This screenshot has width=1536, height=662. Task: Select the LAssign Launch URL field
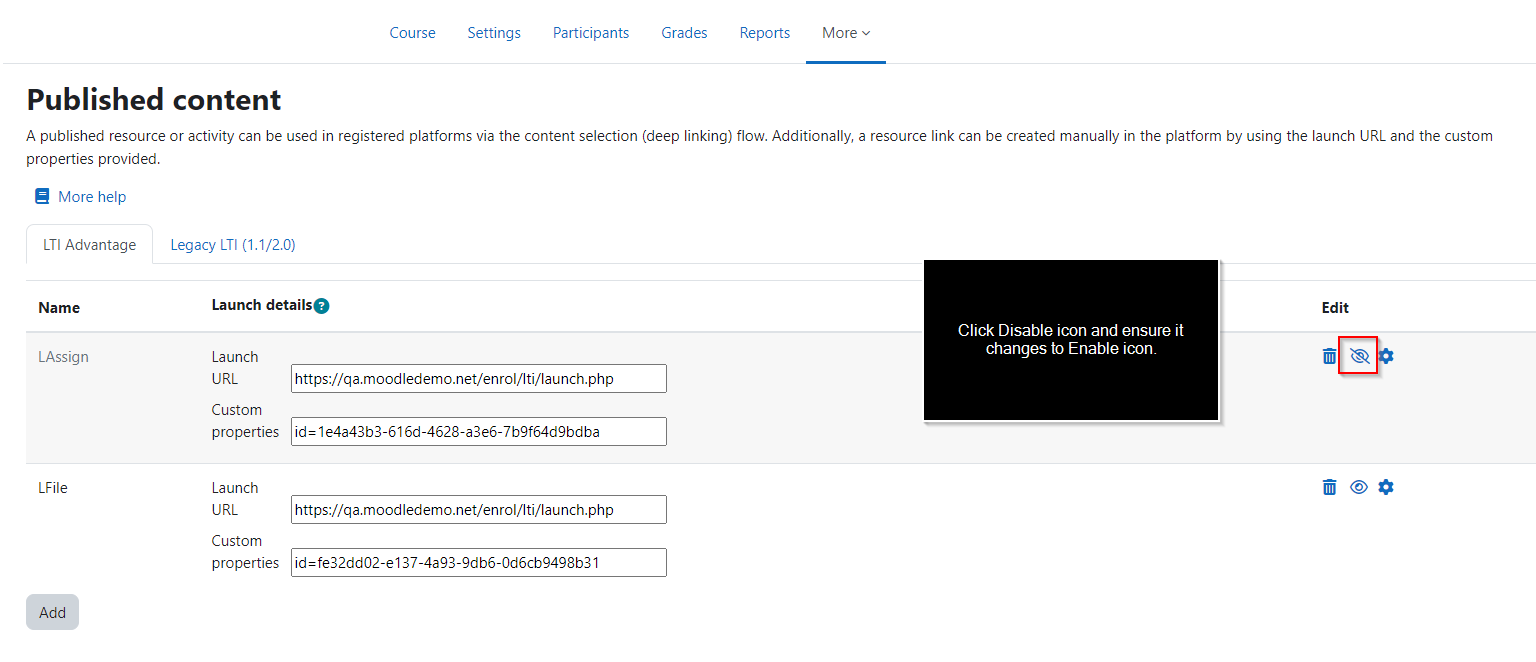[x=479, y=378]
